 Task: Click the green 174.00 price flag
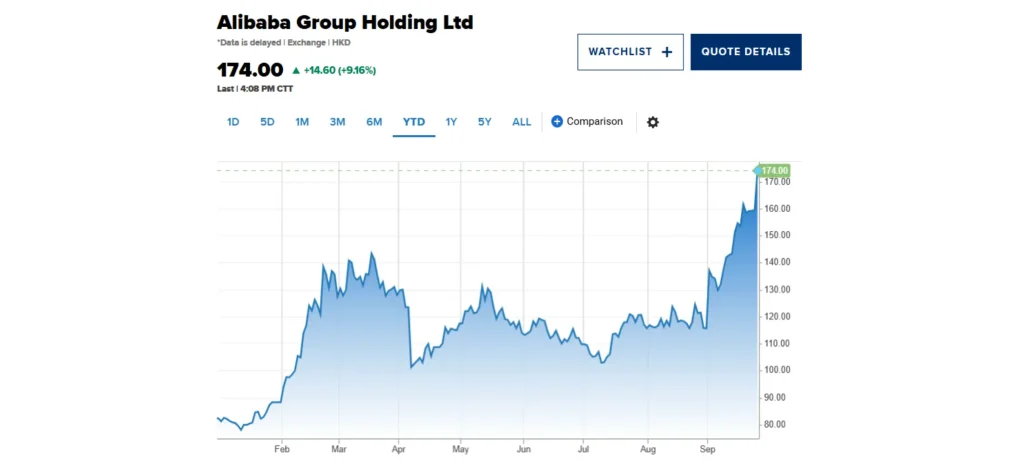coord(774,171)
